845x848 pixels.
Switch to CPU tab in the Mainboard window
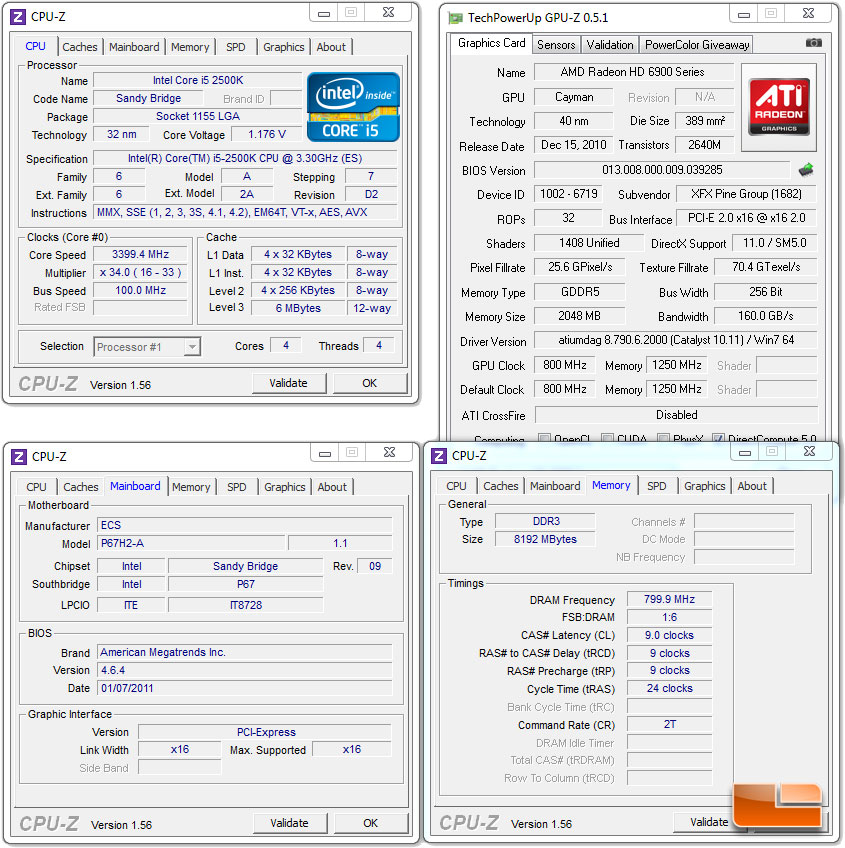(36, 487)
